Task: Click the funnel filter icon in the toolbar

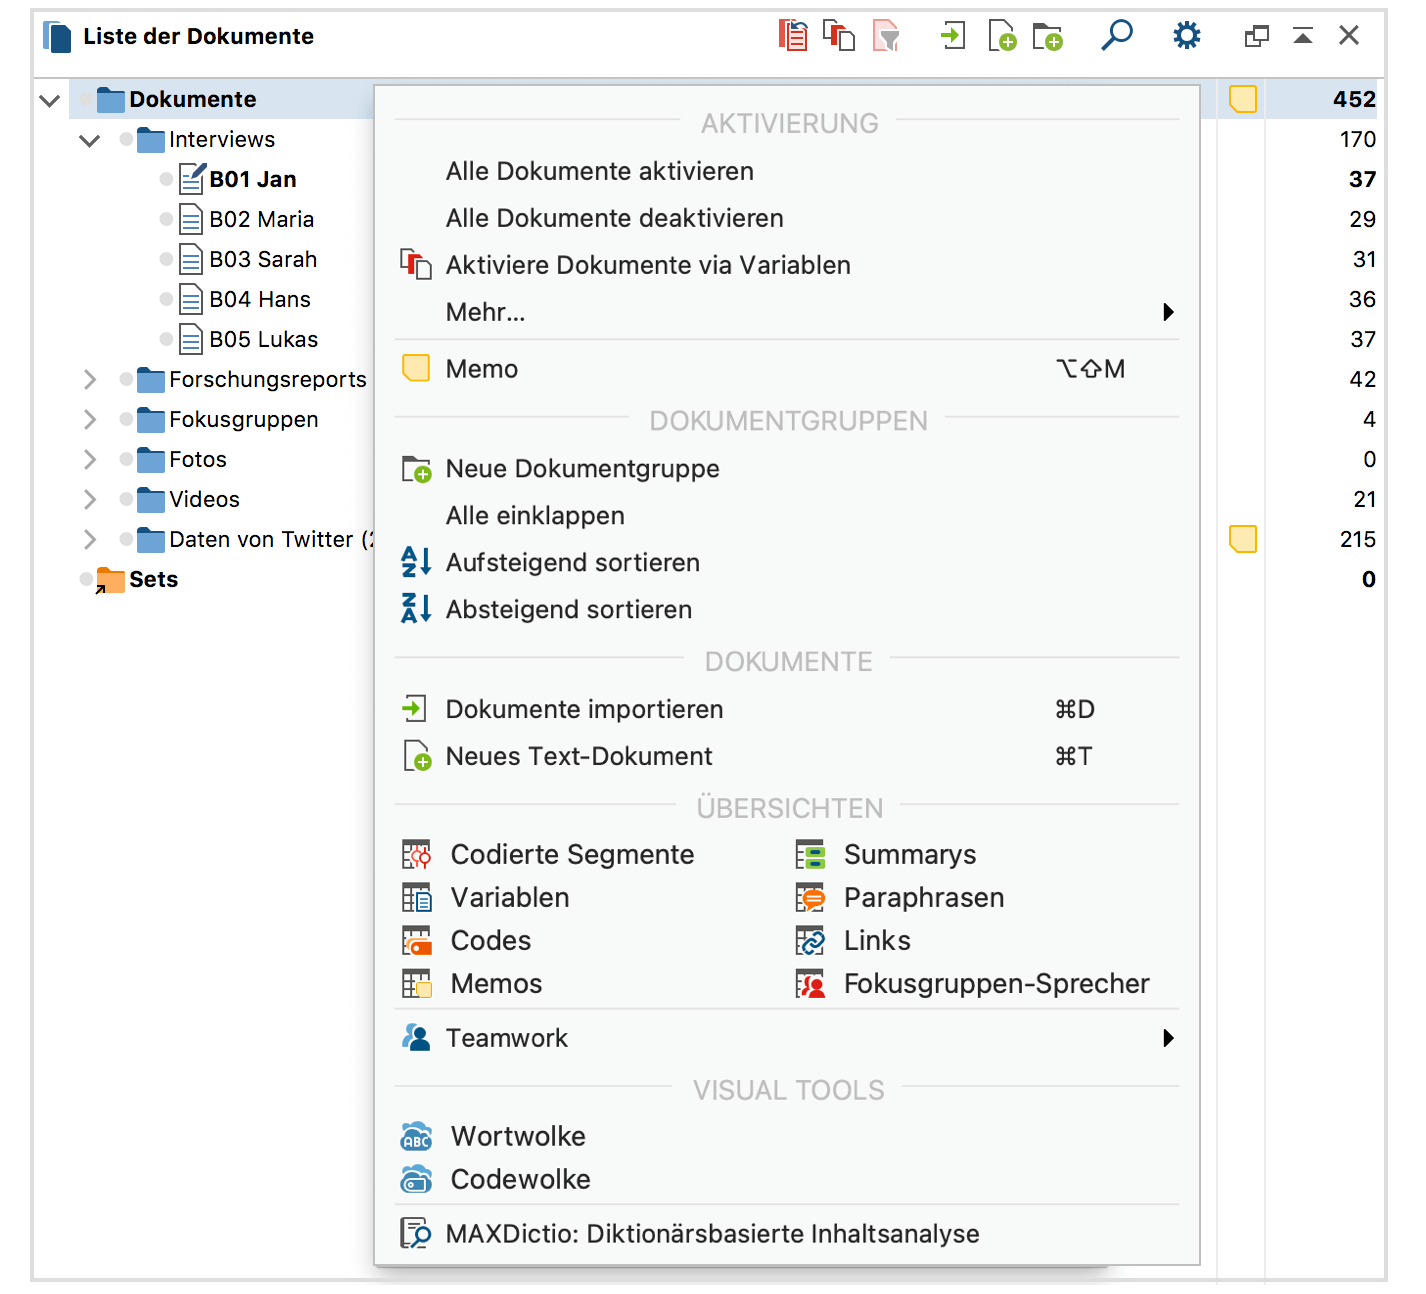Action: coord(886,36)
